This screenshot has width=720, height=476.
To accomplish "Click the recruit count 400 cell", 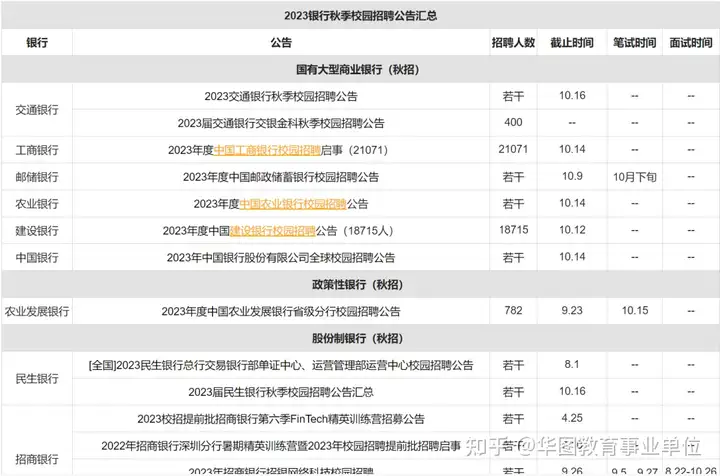I will point(513,123).
